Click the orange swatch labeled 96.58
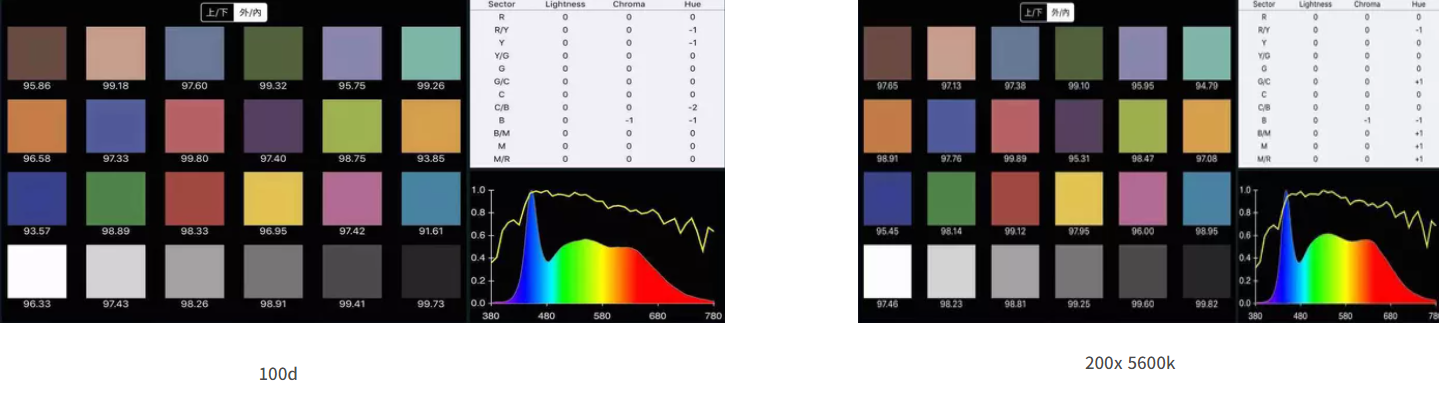Viewport: 1439px width, 399px height. pos(37,125)
